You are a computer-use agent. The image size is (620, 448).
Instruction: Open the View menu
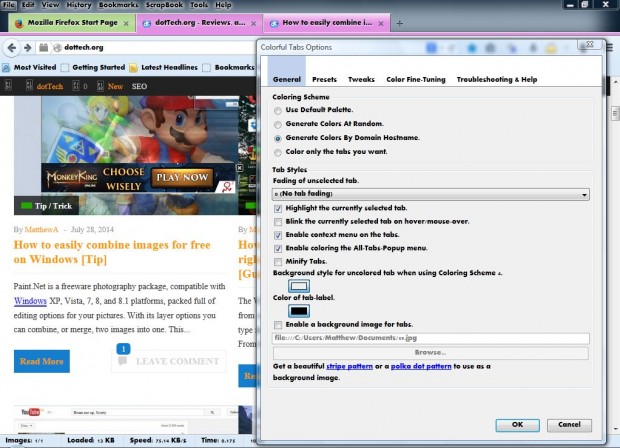[50, 5]
